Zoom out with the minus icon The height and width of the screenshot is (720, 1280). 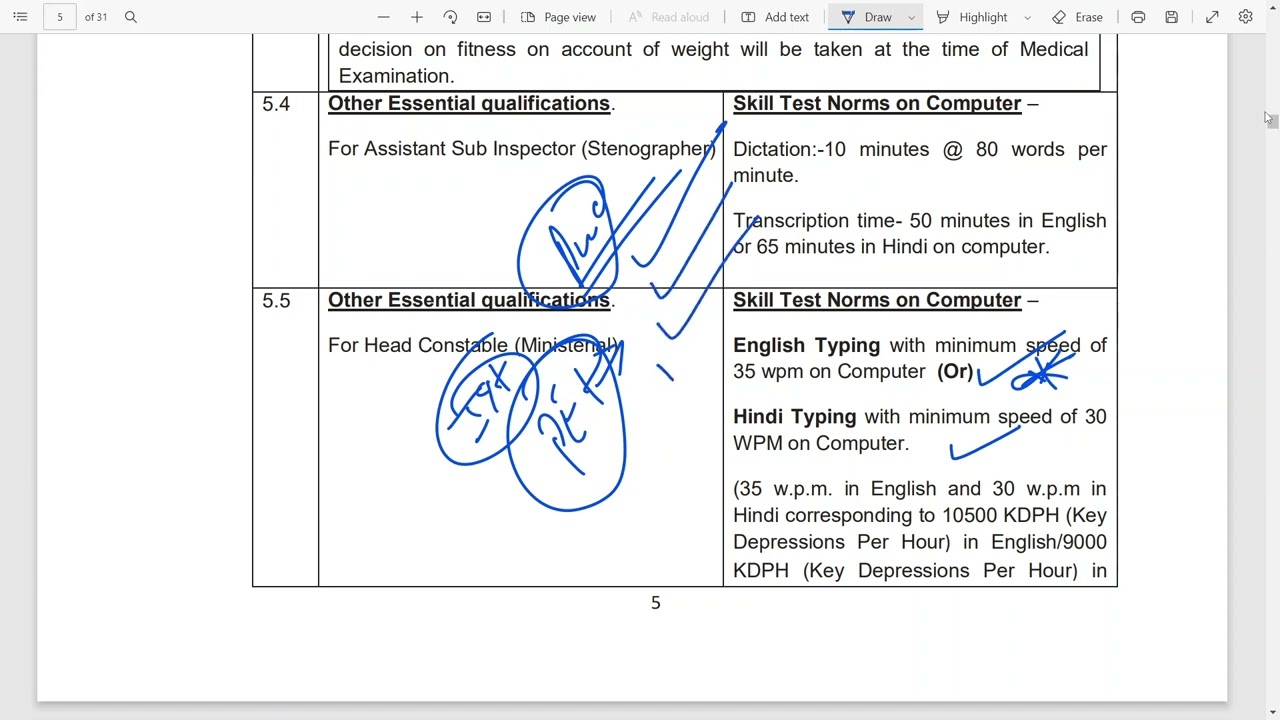pos(383,17)
